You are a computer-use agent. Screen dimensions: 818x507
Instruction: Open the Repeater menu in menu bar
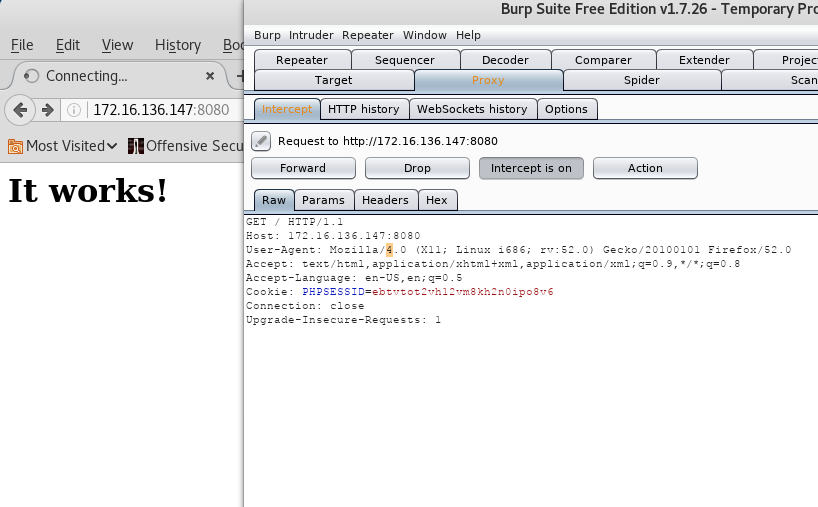[x=368, y=35]
